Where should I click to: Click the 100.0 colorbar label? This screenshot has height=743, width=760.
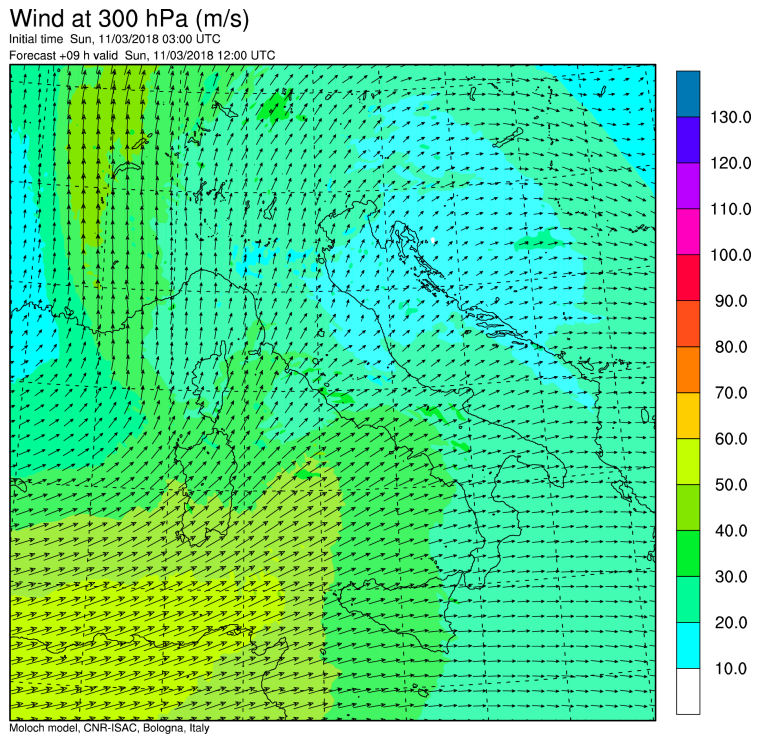click(730, 255)
